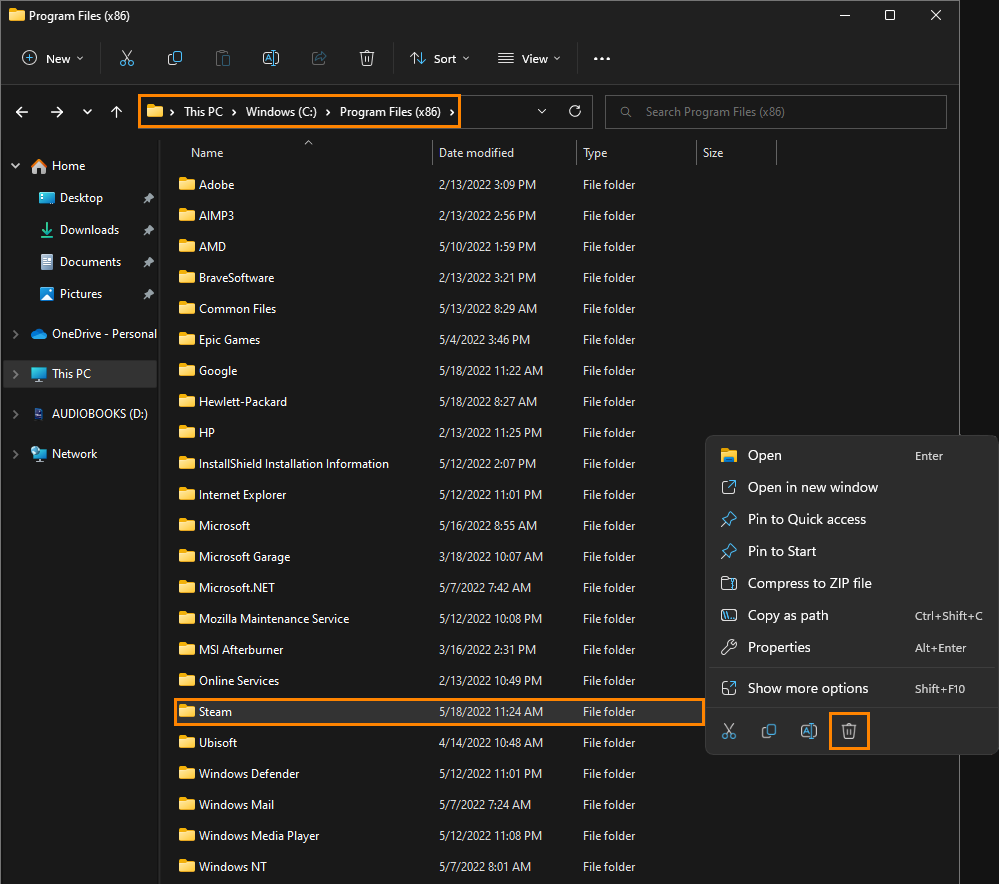Choose Compress to ZIP file
The image size is (999, 884).
[851, 583]
